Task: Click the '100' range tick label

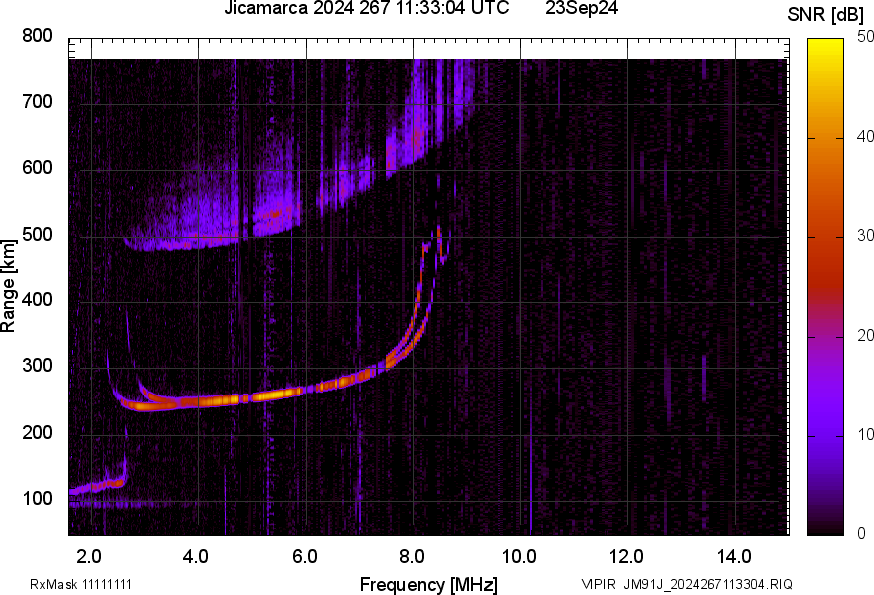Action: click(x=37, y=498)
